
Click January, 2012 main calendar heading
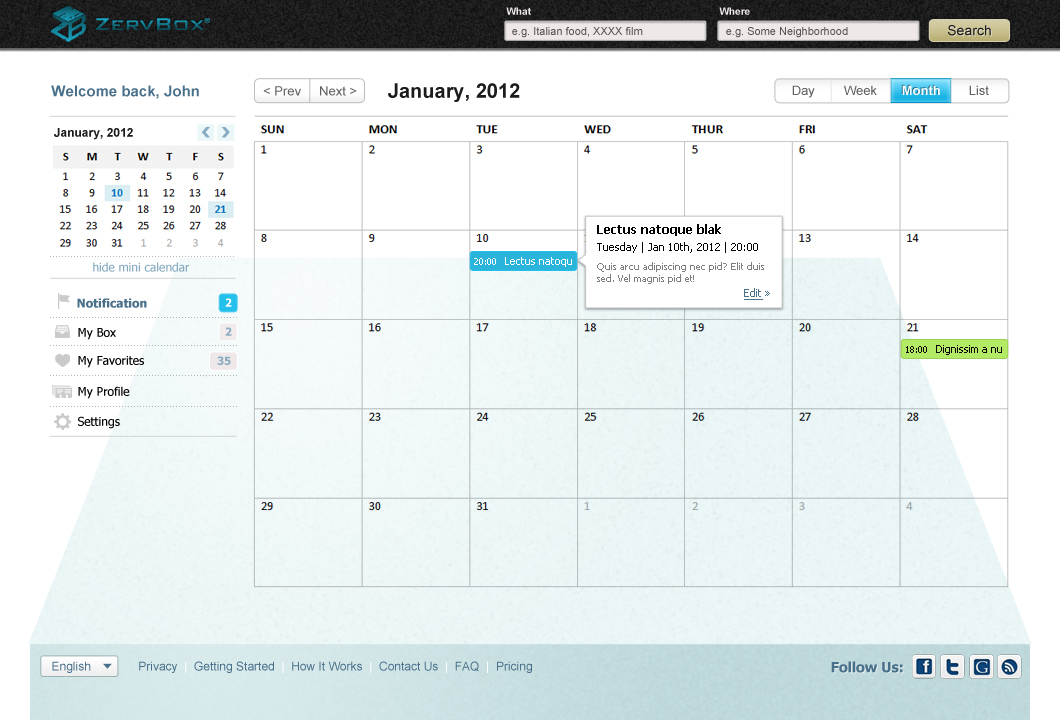pos(454,91)
